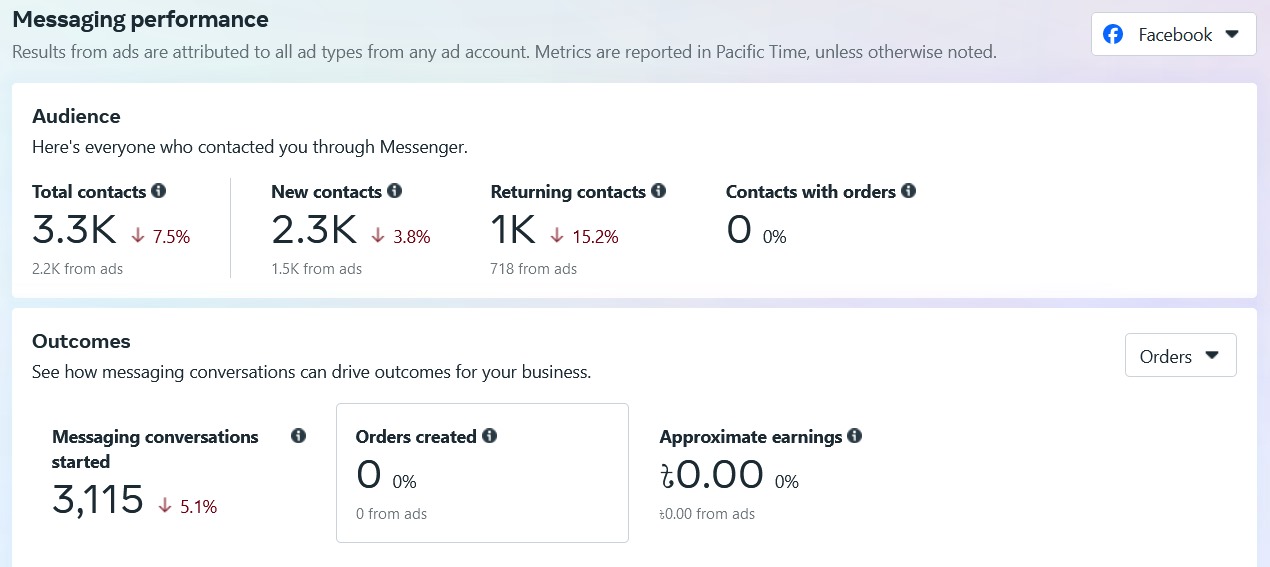Click the Contacts with orders info icon
This screenshot has height=567, width=1270.
(908, 191)
